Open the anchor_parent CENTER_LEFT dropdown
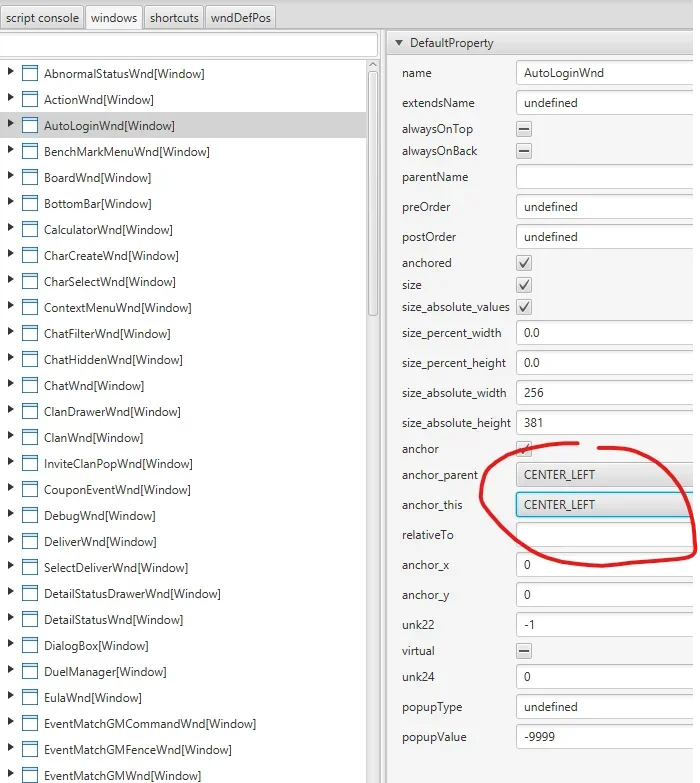700x783 pixels. coord(604,474)
